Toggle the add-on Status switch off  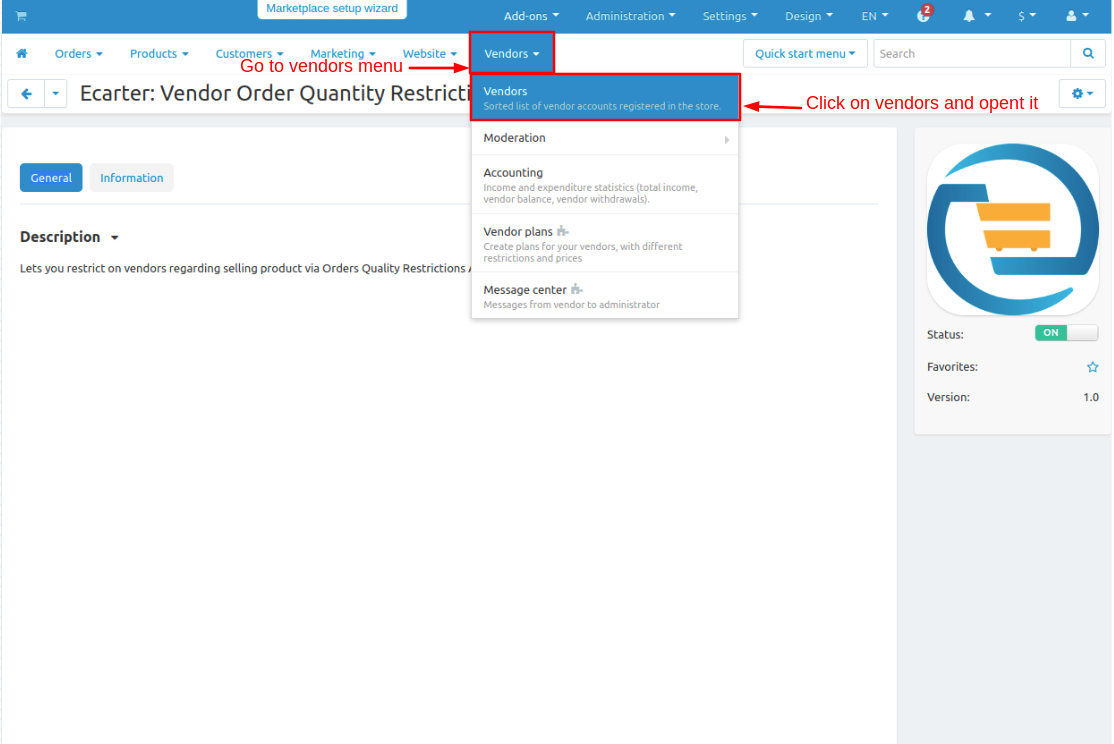point(1066,333)
